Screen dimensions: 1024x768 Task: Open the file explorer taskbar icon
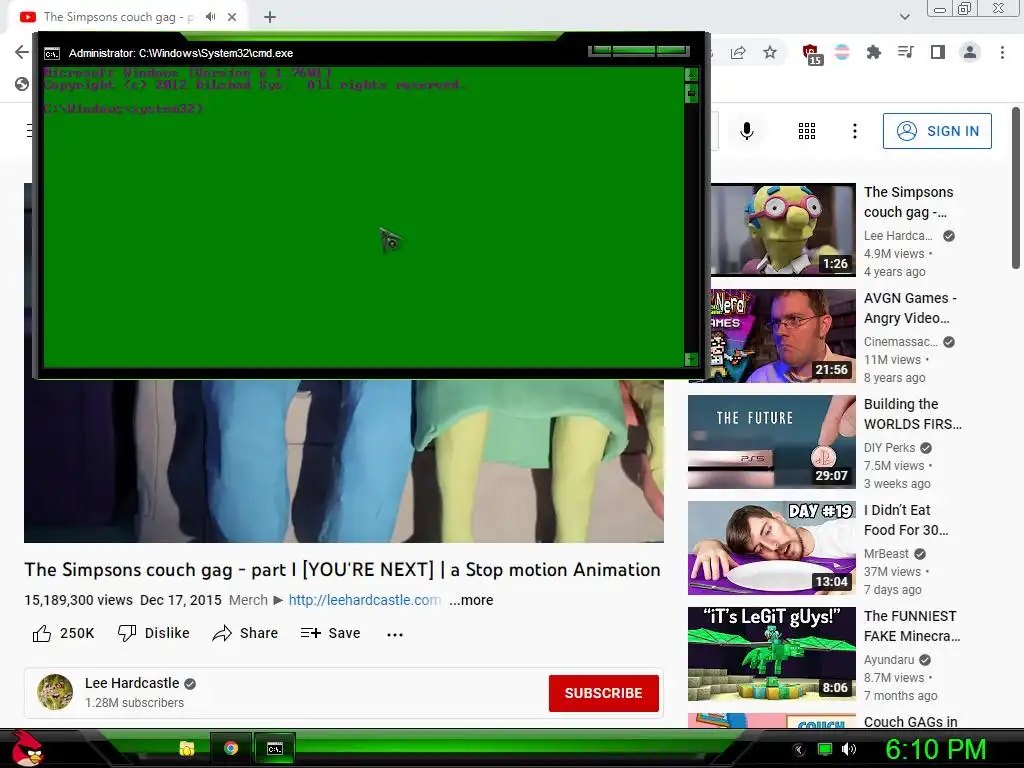[187, 748]
